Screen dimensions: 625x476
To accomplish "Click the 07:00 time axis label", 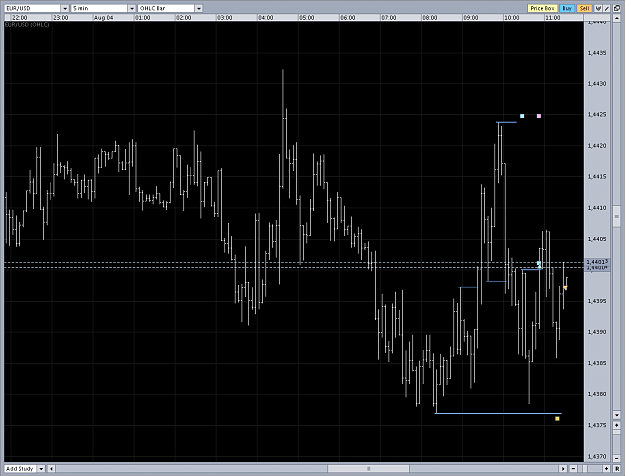I will tap(389, 18).
